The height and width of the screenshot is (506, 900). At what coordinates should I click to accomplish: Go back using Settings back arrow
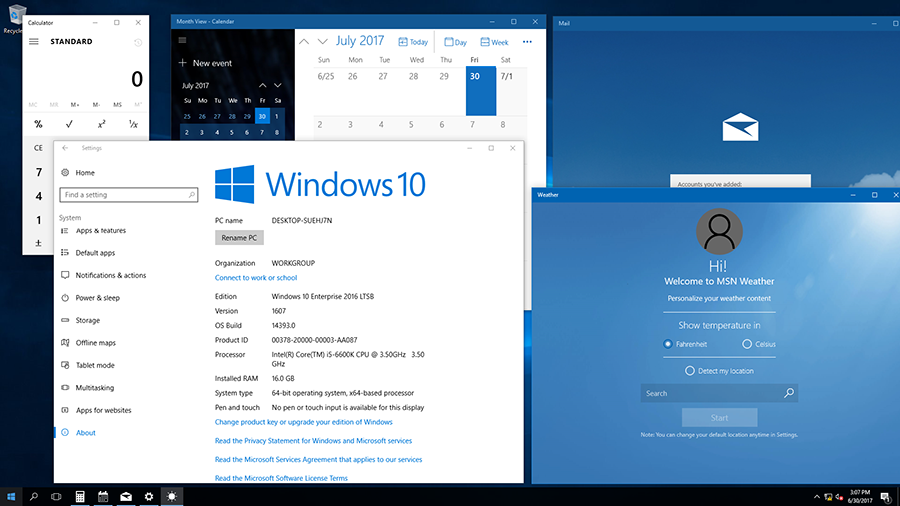pyautogui.click(x=65, y=148)
